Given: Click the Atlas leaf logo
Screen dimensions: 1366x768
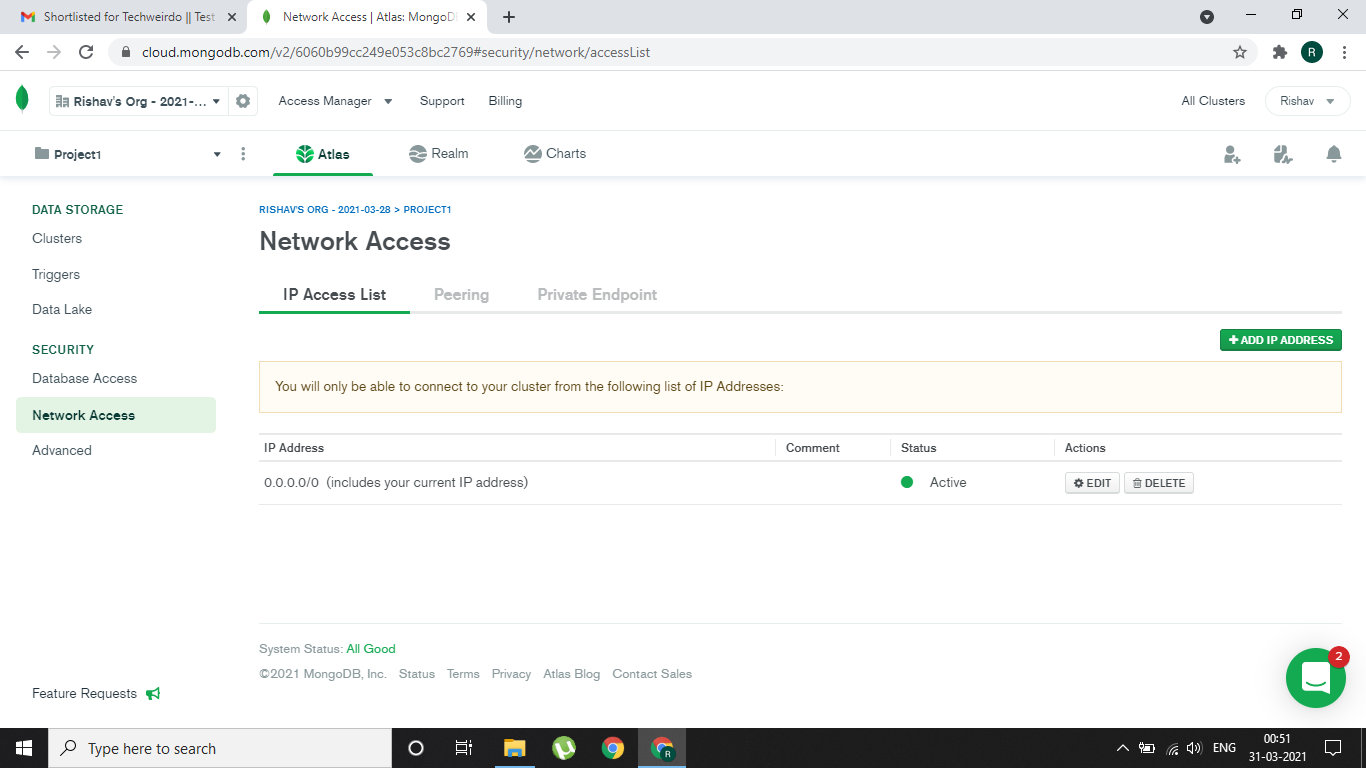Looking at the screenshot, I should coord(22,100).
